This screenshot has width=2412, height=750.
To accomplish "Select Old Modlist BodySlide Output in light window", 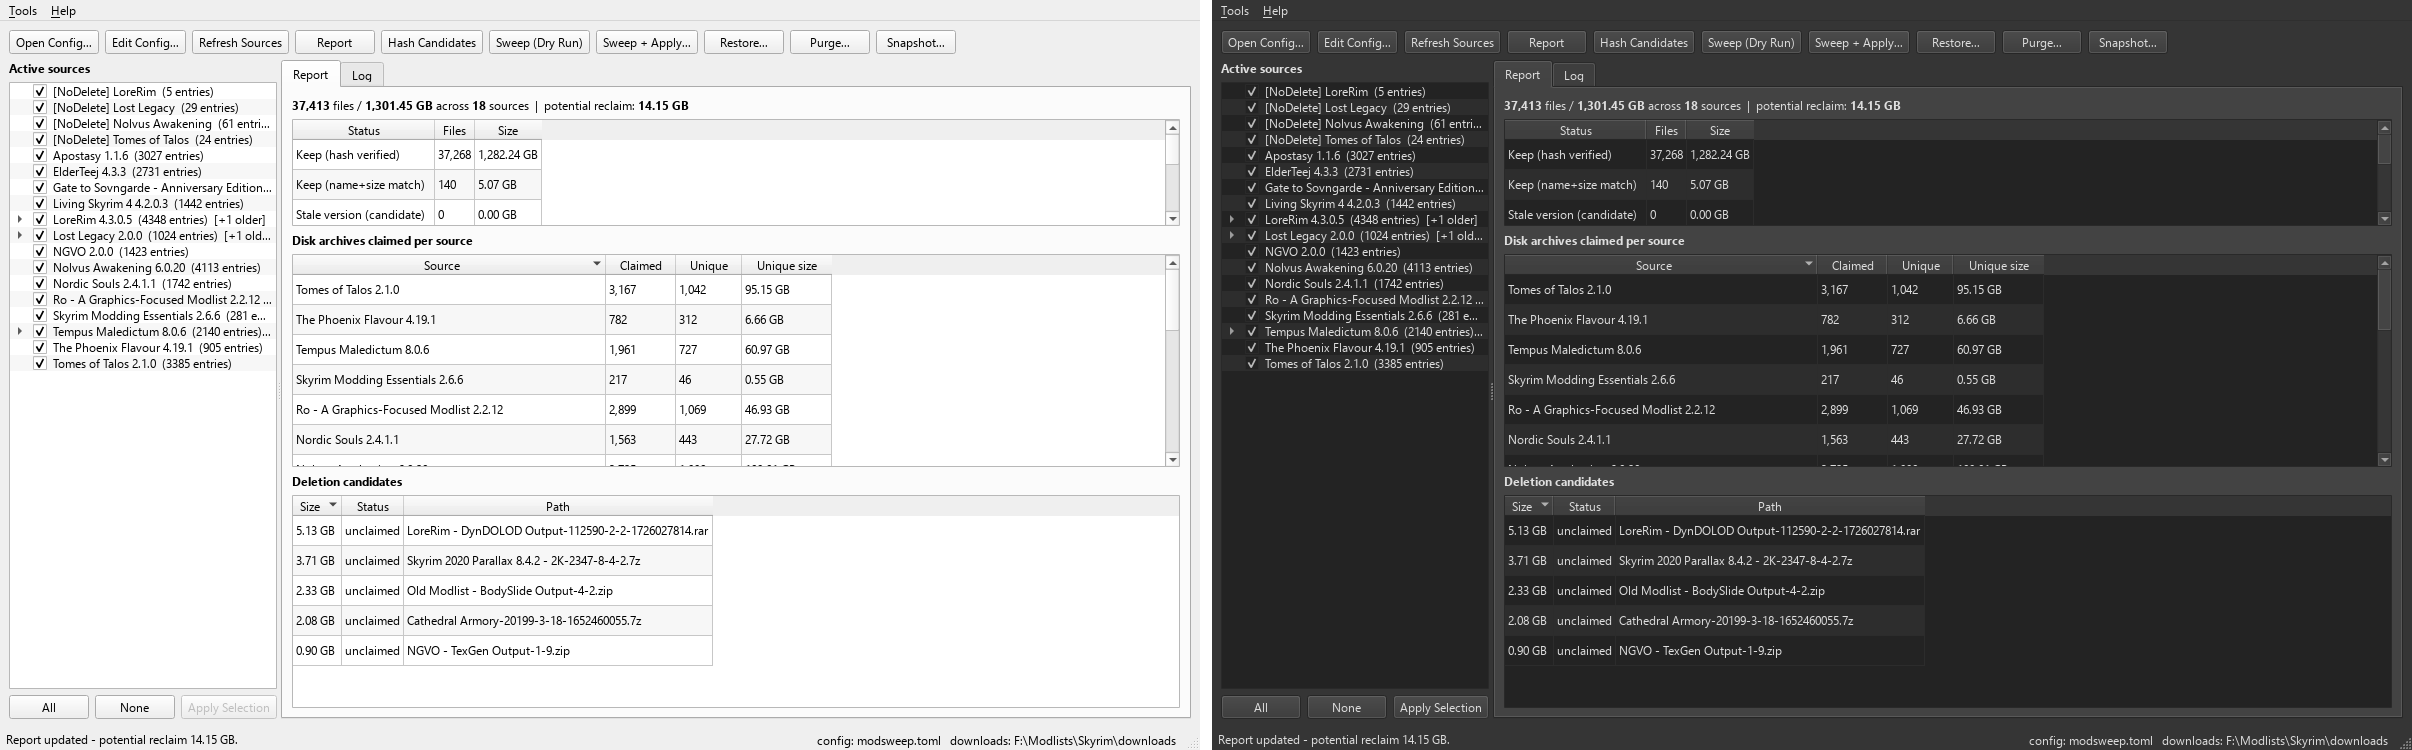I will point(502,591).
